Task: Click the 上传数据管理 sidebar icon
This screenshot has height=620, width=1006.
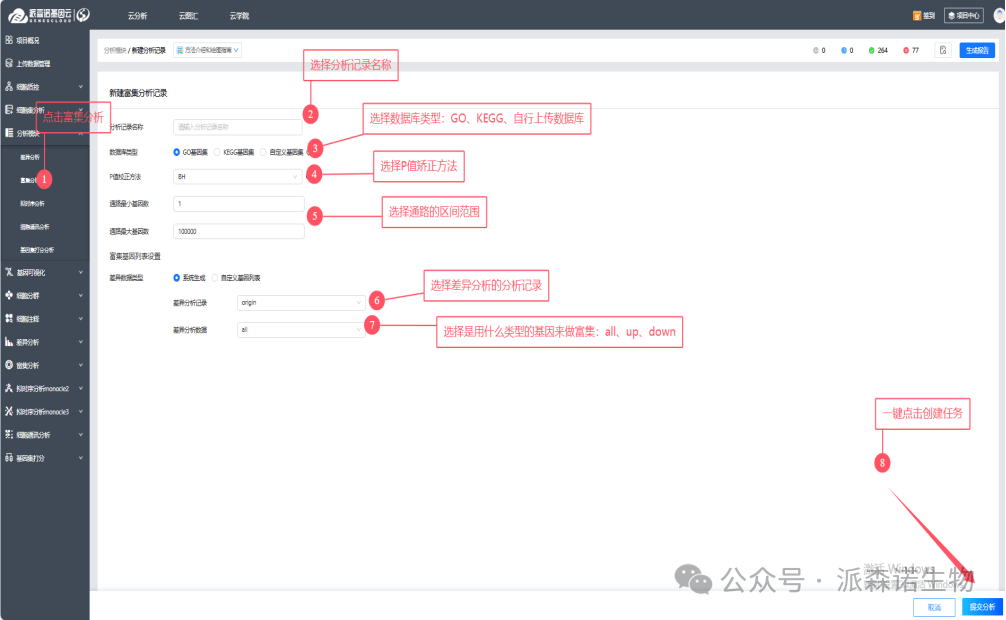Action: 9,63
